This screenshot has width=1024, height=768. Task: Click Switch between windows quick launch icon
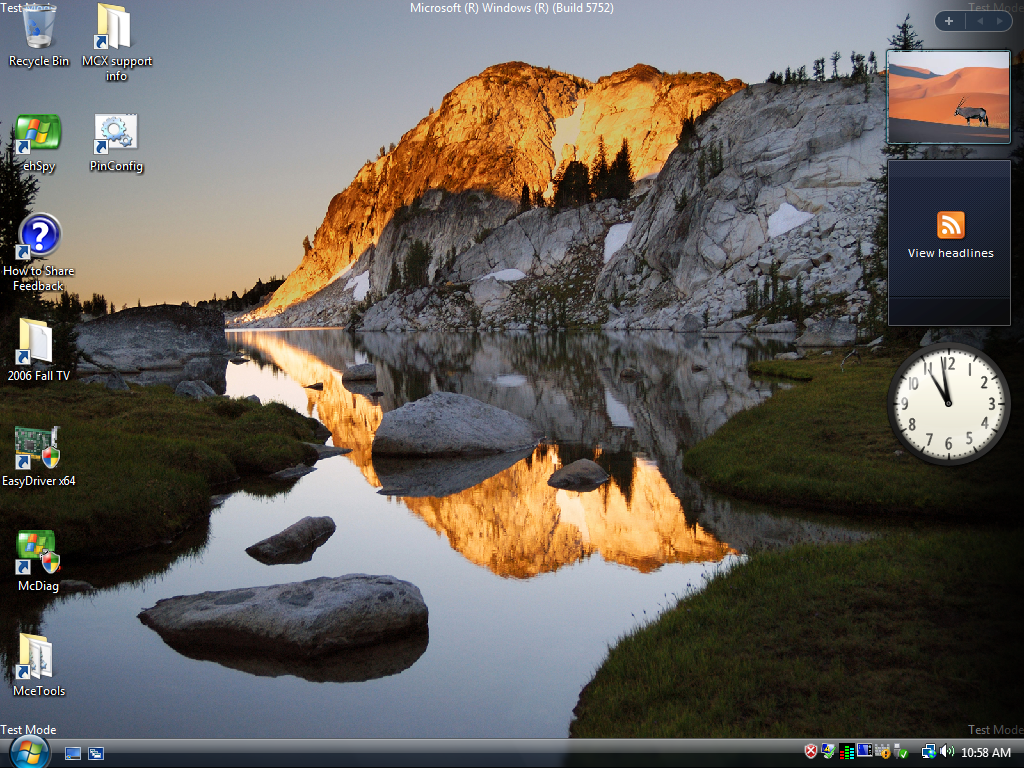[96, 753]
